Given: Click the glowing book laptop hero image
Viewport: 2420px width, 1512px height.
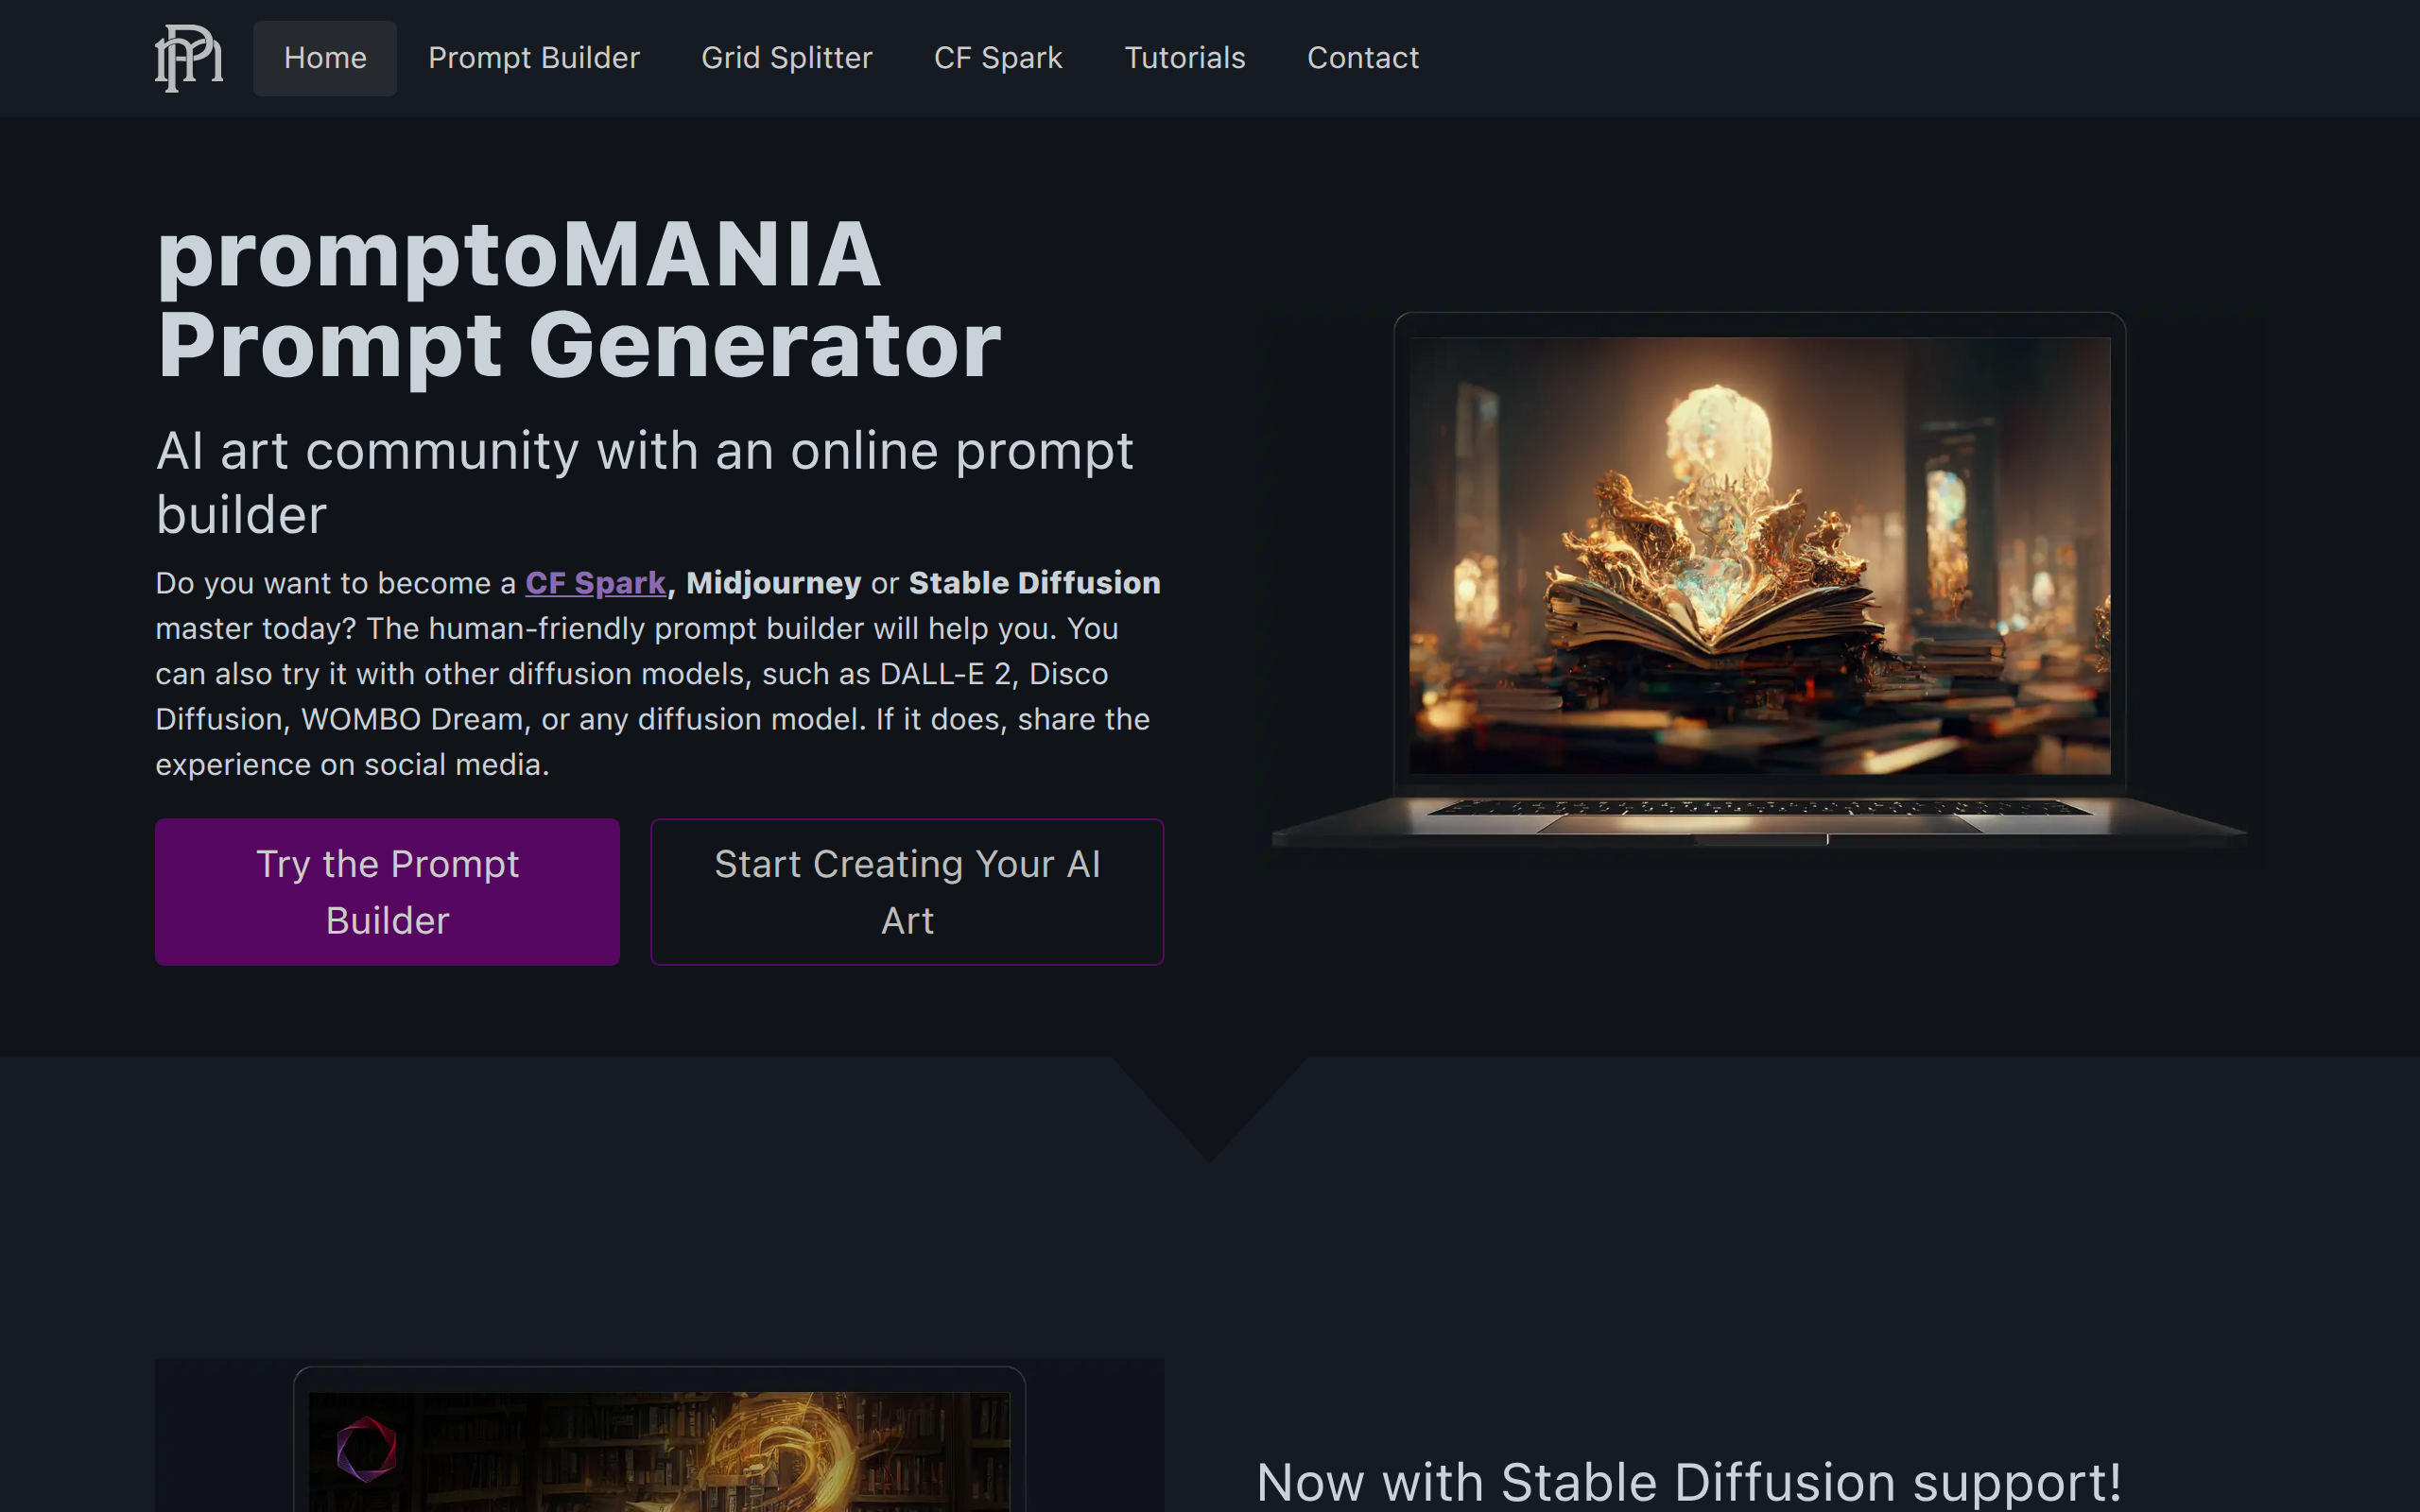Looking at the screenshot, I should tap(1759, 555).
